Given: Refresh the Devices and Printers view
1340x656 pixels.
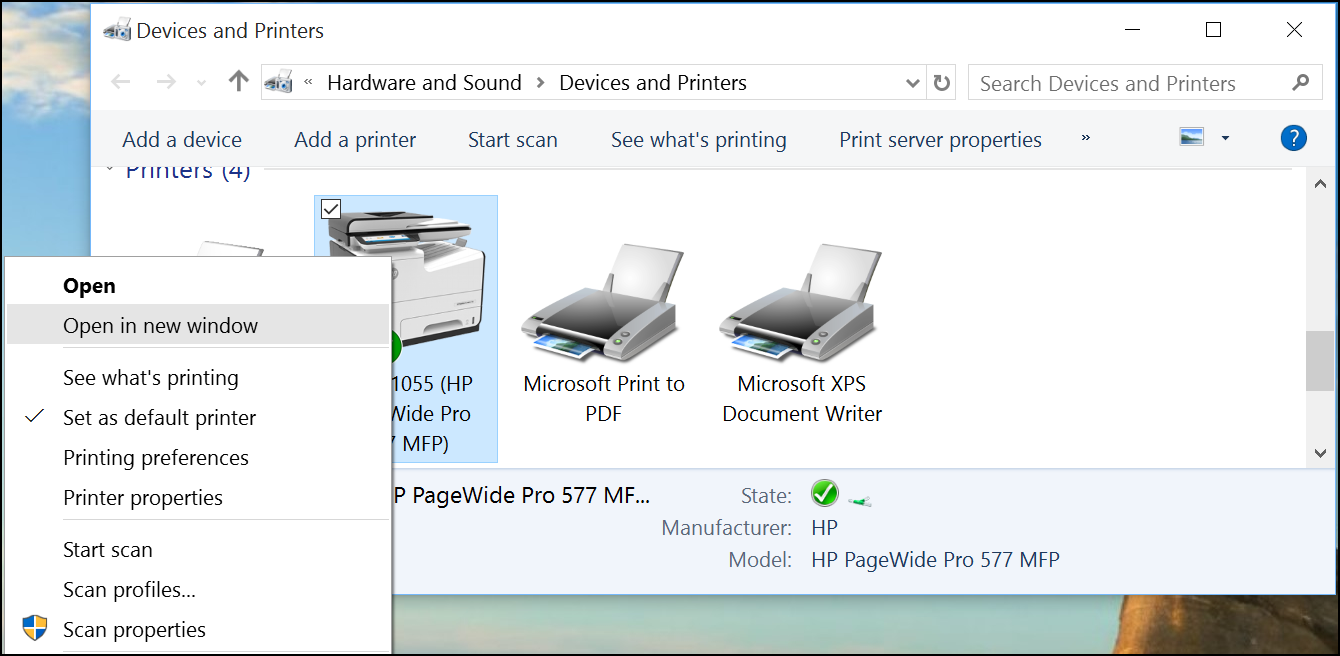Looking at the screenshot, I should pyautogui.click(x=942, y=83).
